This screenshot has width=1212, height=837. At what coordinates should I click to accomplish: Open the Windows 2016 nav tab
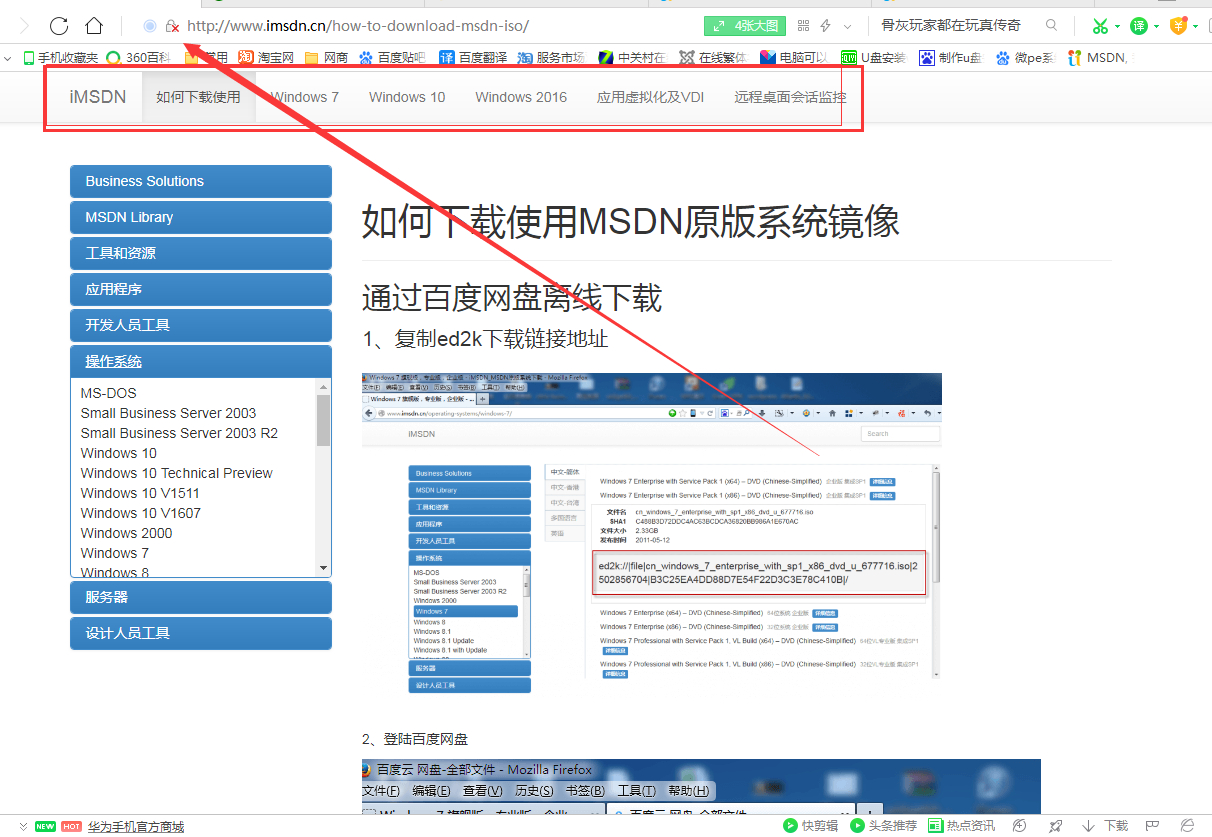(x=521, y=97)
